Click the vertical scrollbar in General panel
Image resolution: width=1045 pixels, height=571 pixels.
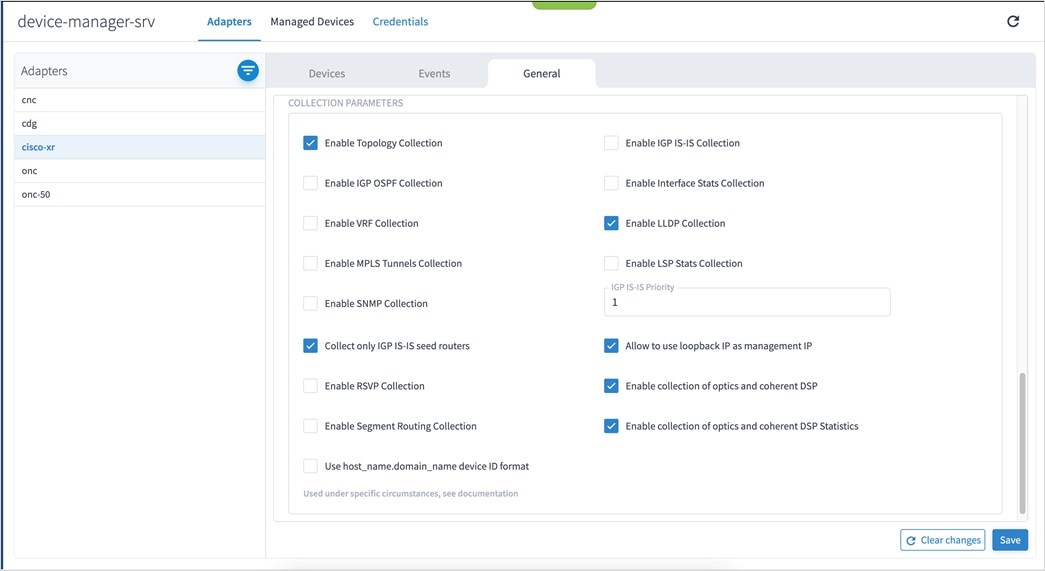(x=1021, y=440)
